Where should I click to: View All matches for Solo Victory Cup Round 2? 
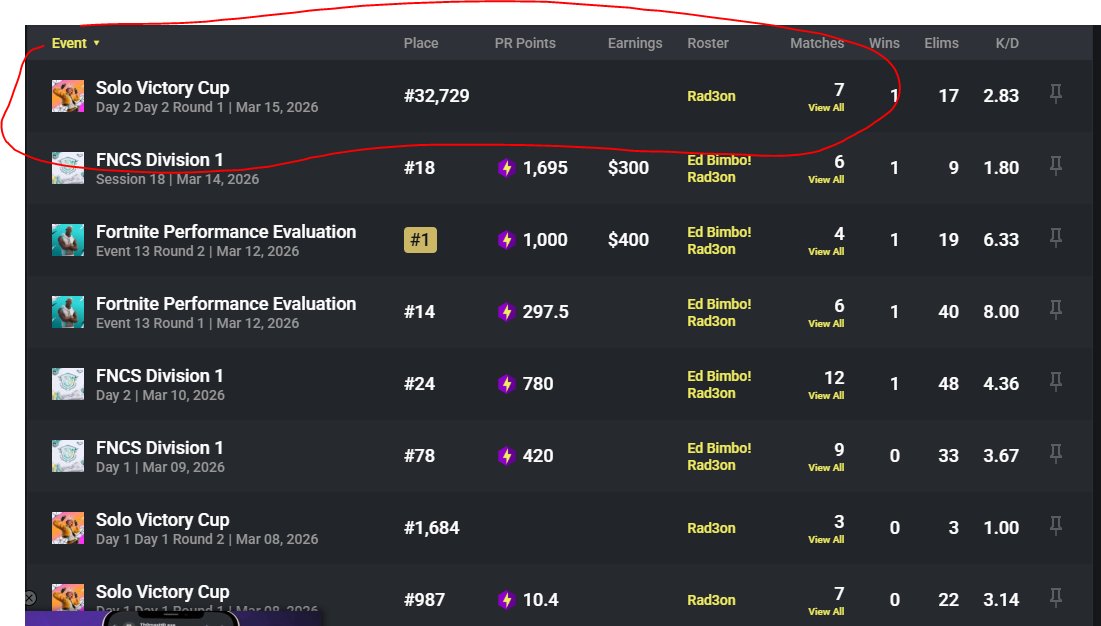pyautogui.click(x=826, y=539)
